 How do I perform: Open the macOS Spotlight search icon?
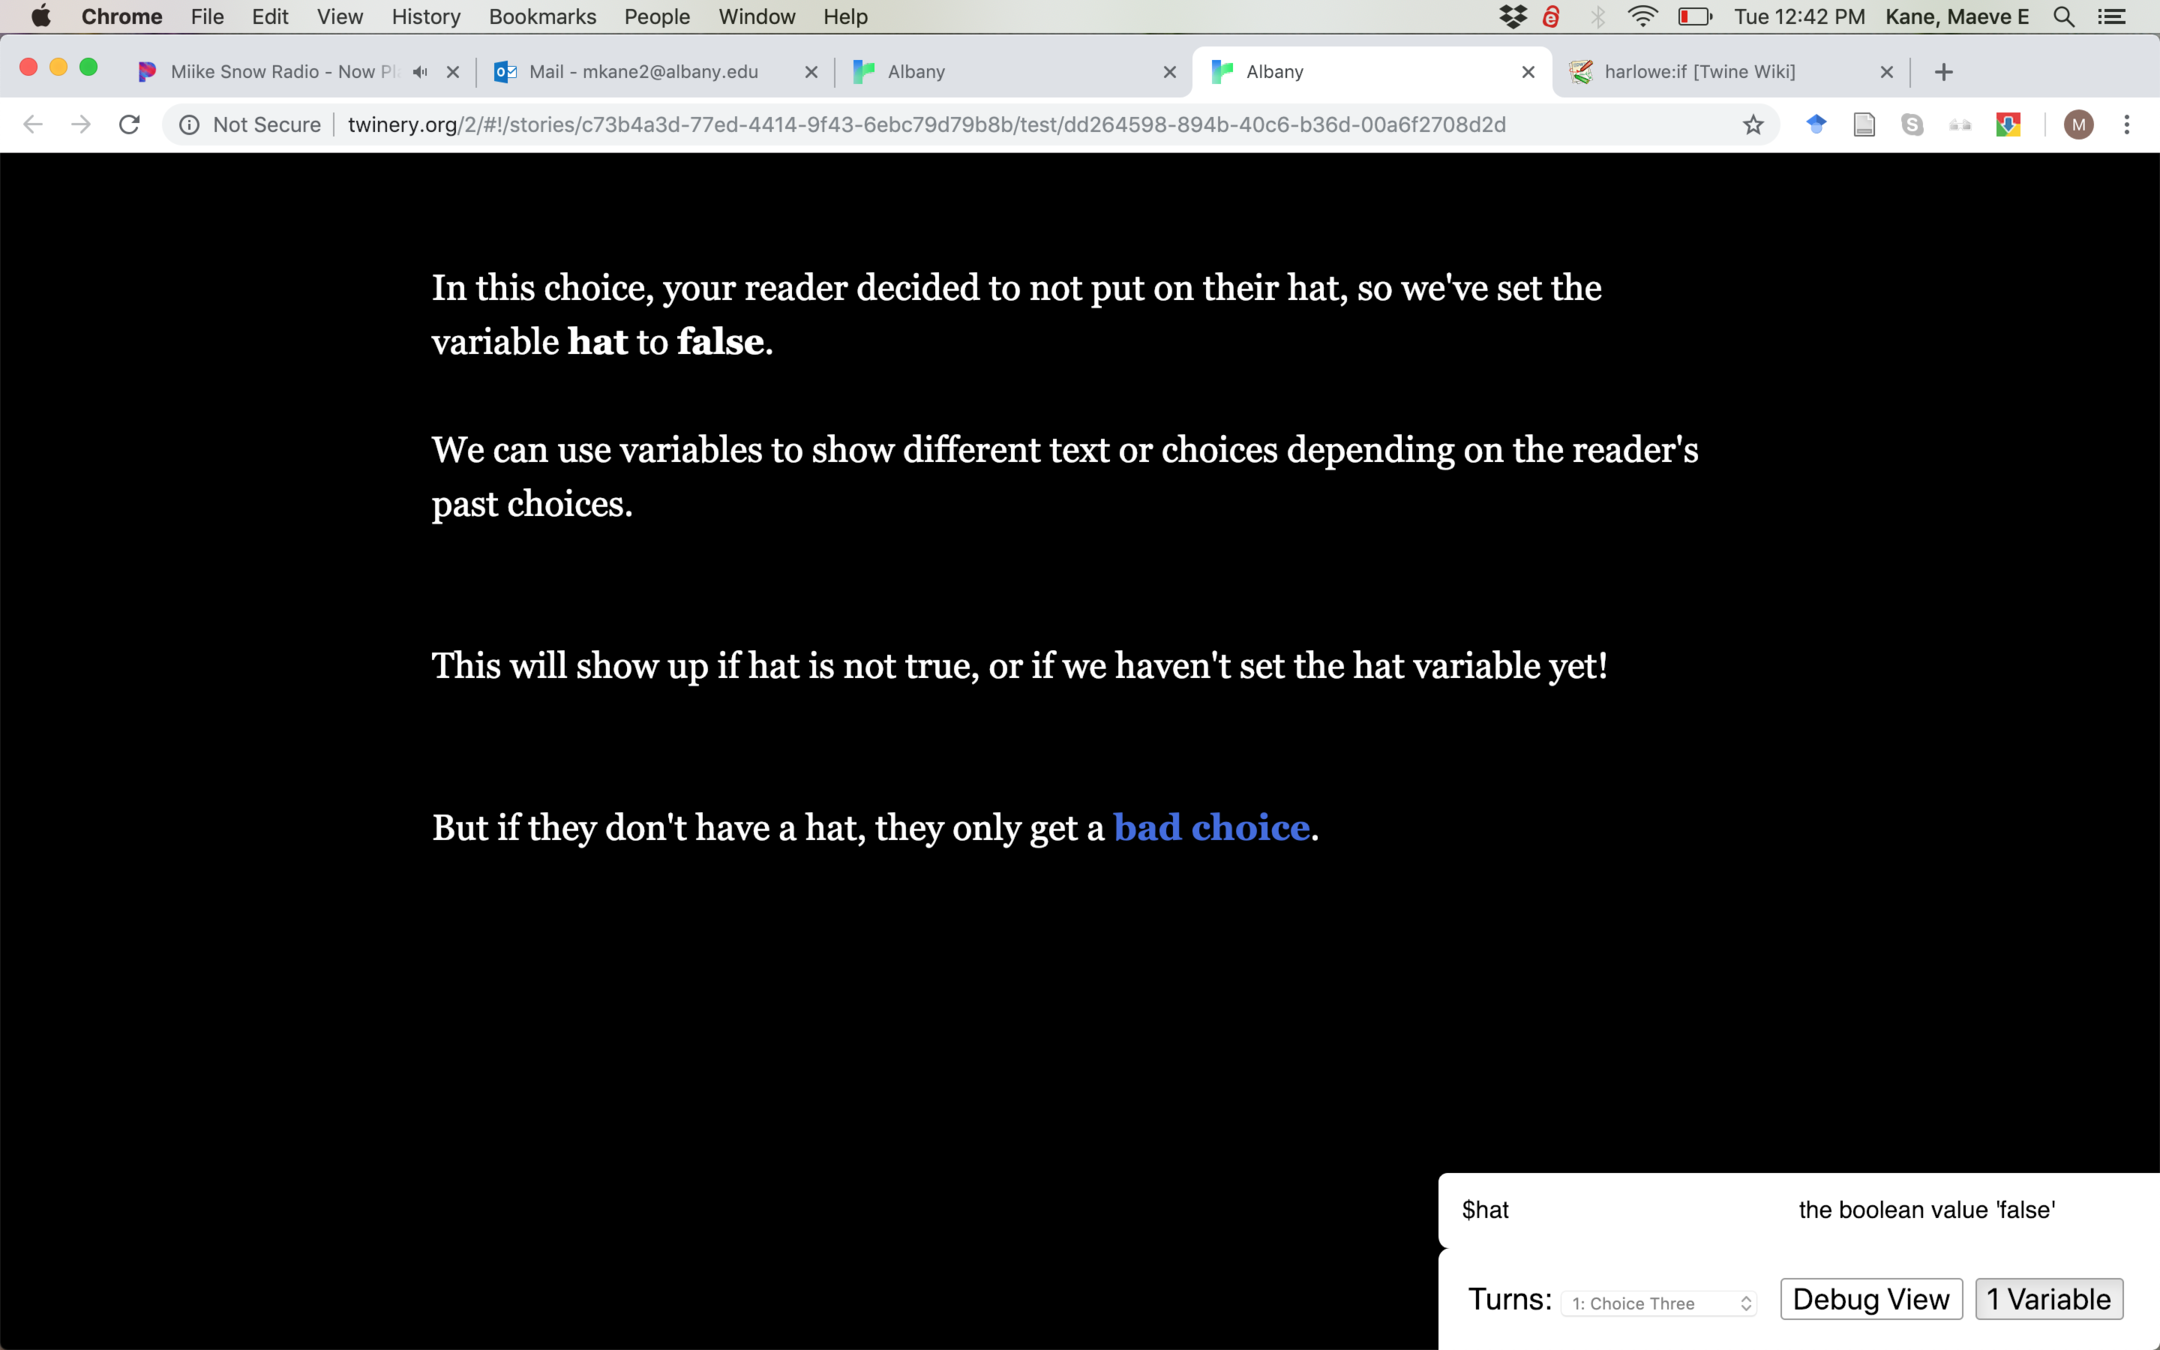coord(2063,17)
